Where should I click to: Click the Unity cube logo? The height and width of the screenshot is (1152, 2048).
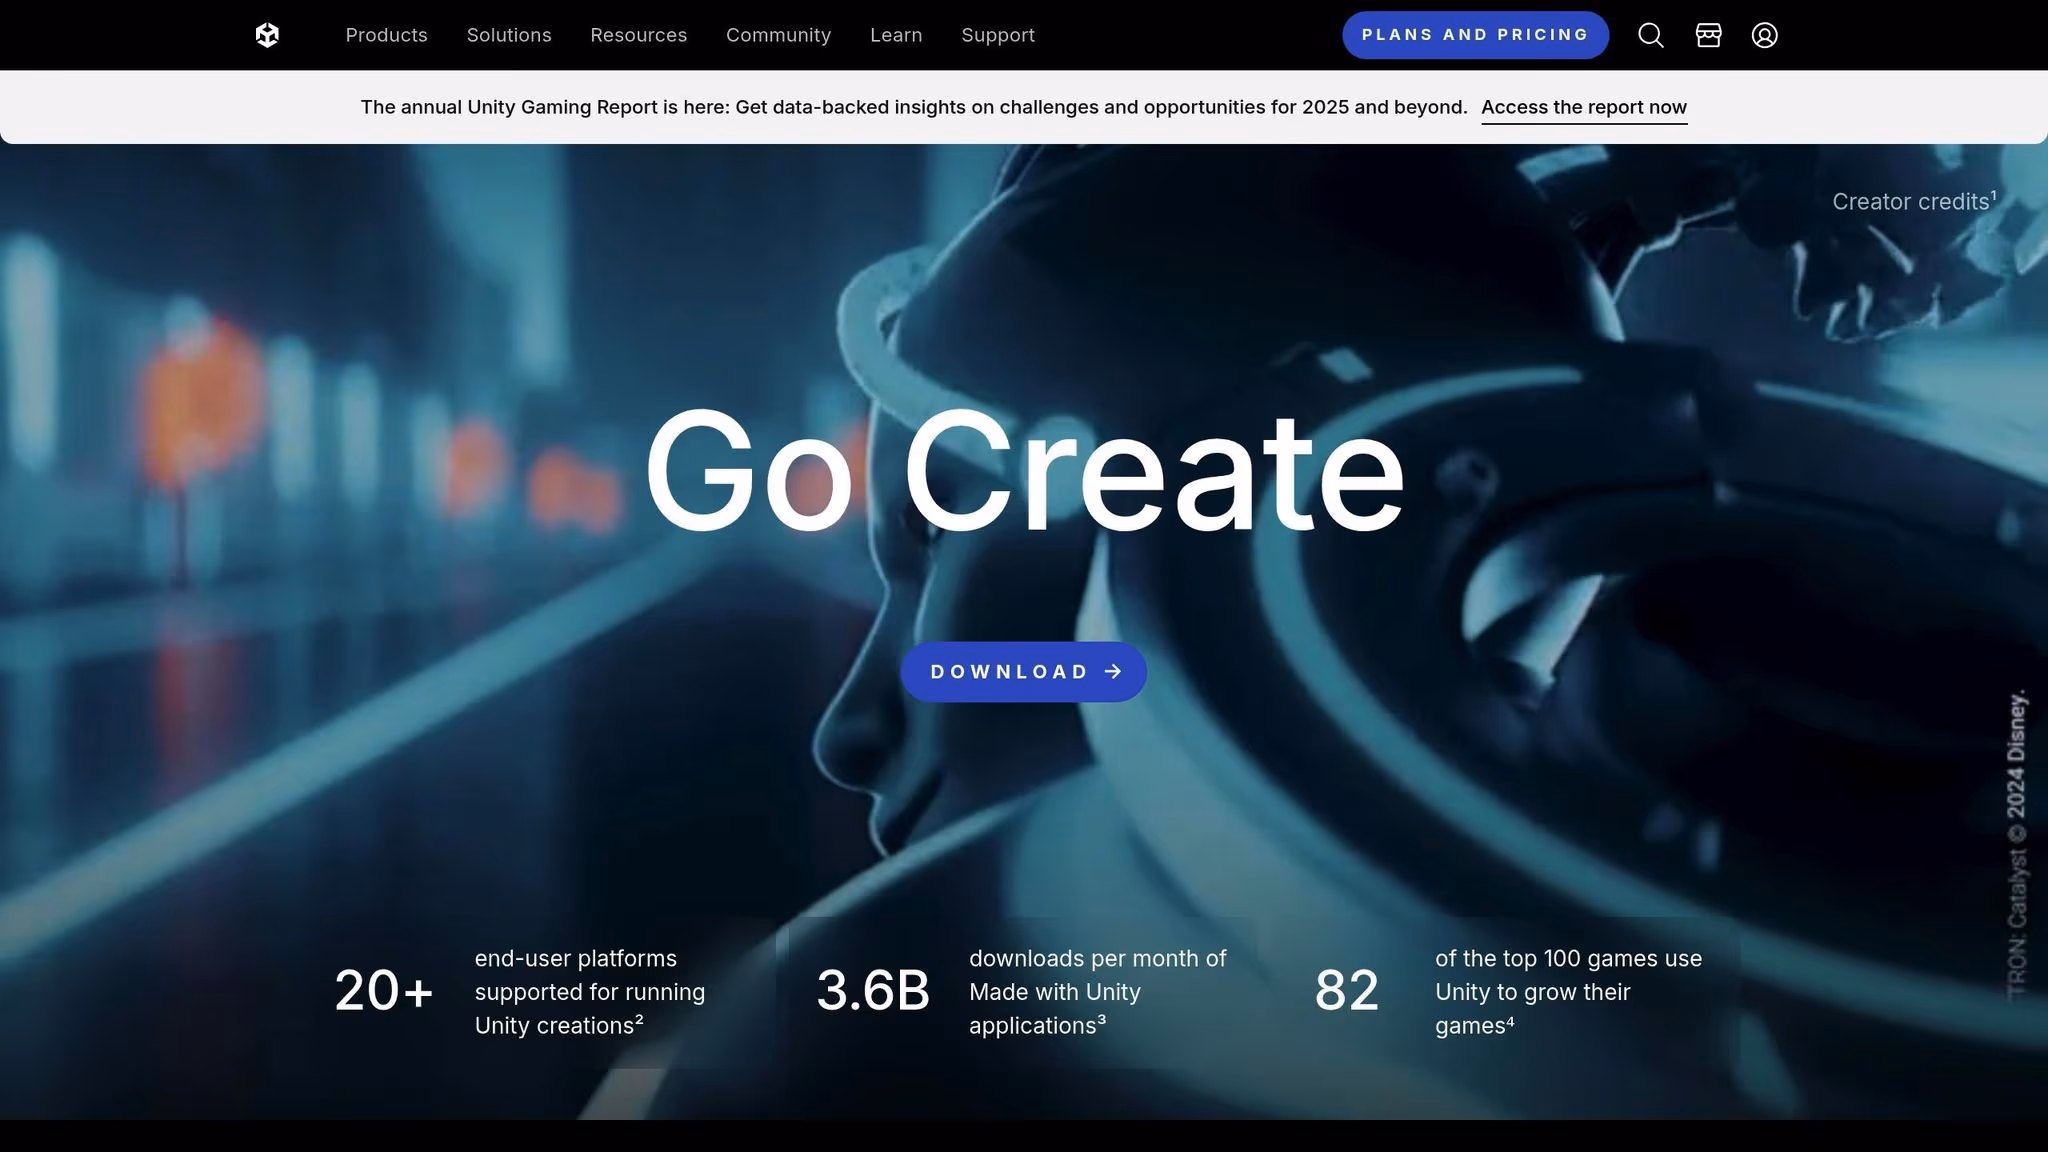tap(267, 35)
